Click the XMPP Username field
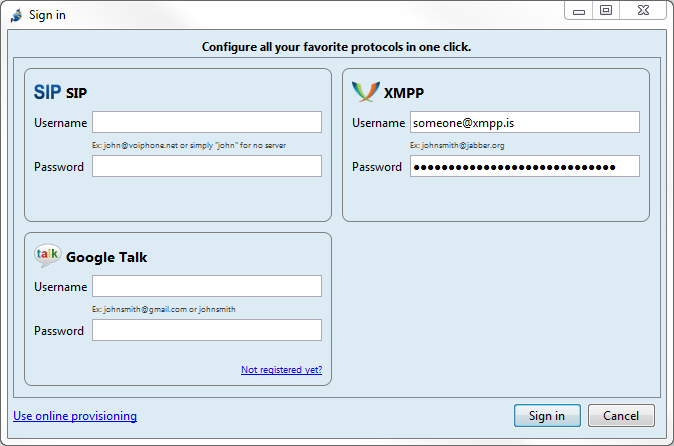Viewport: 674px width, 446px height. click(524, 122)
